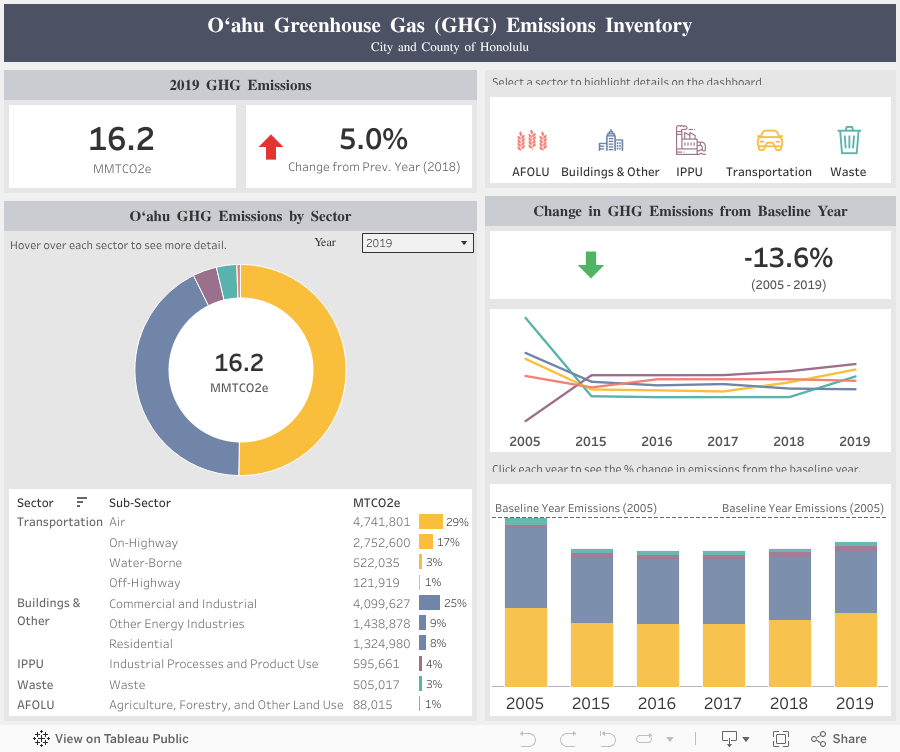The width and height of the screenshot is (900, 752).
Task: Select the Waste trash bin icon
Action: (x=848, y=141)
